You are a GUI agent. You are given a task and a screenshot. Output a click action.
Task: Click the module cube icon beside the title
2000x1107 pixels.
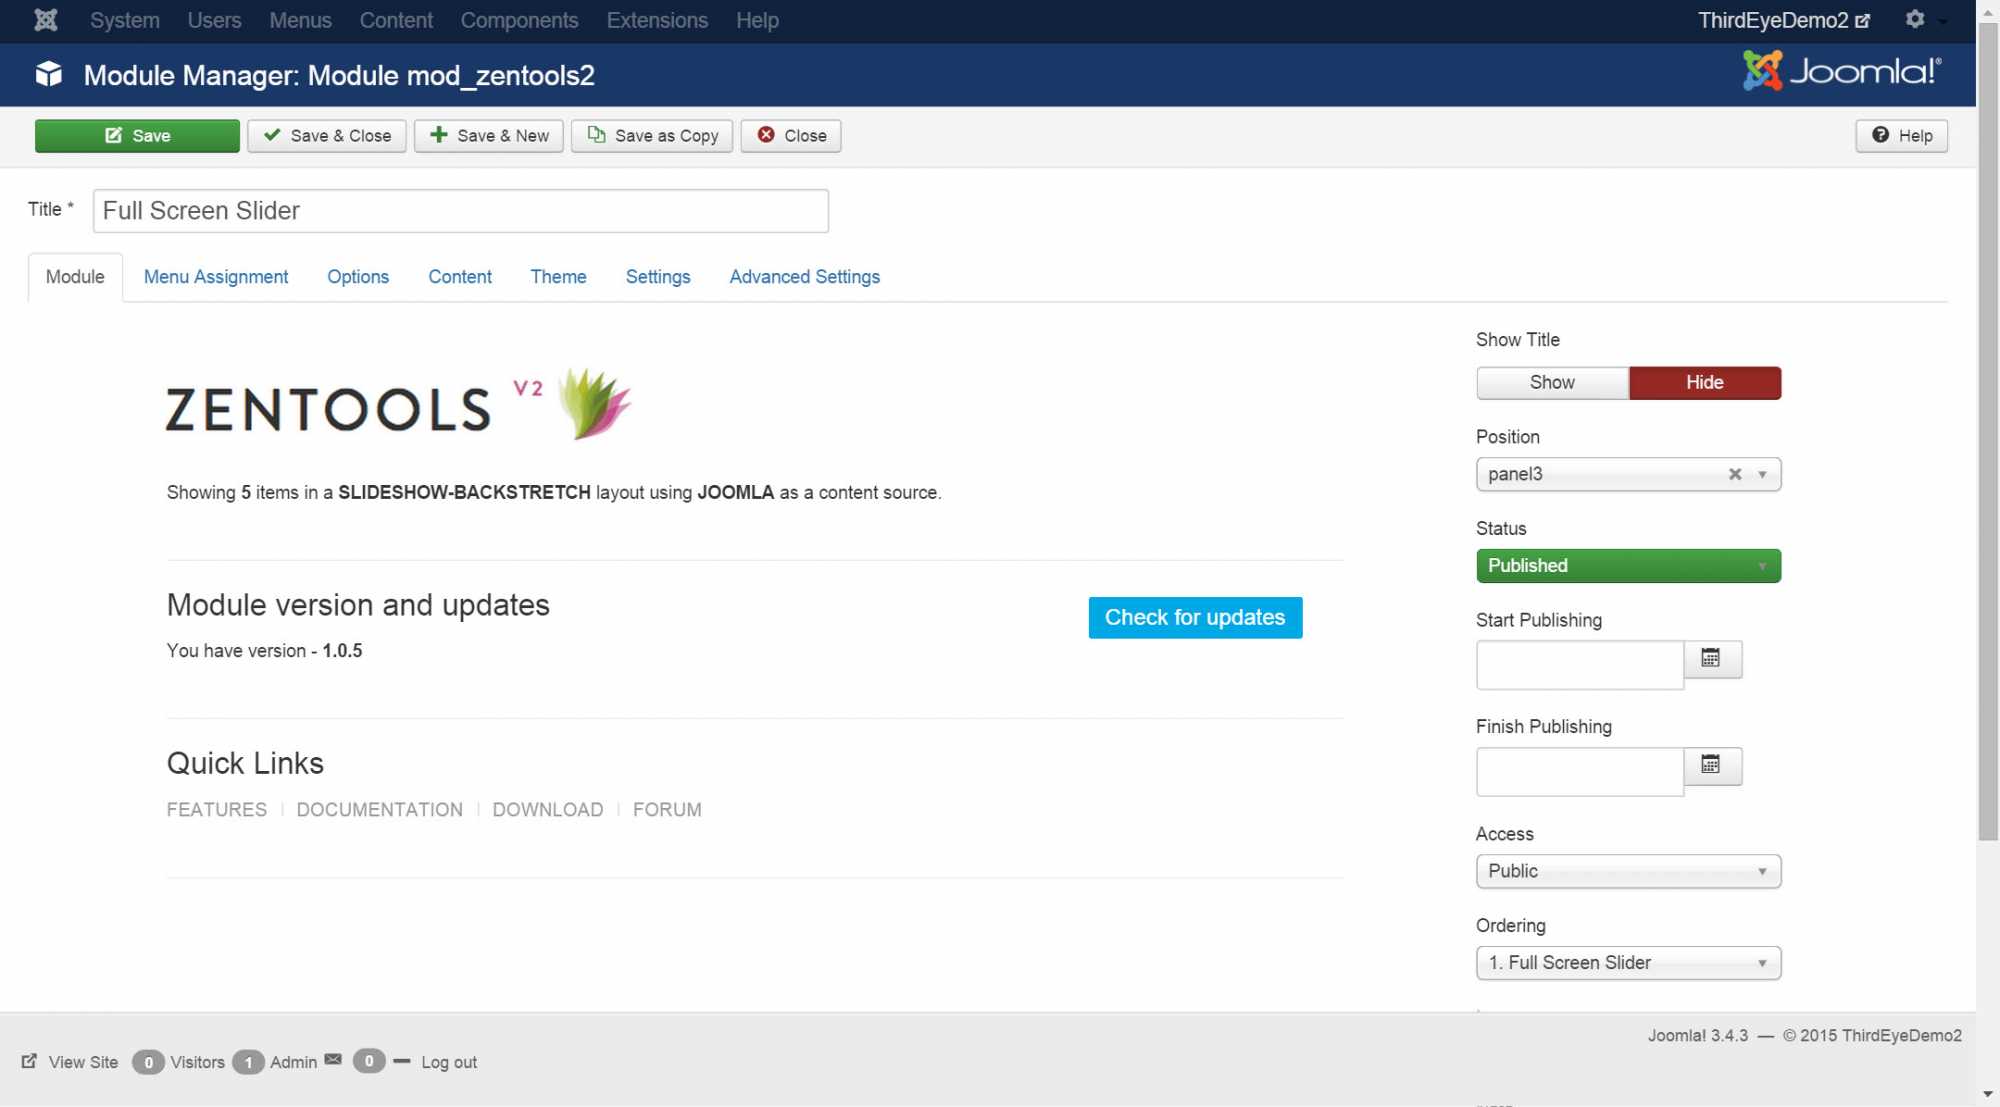48,75
